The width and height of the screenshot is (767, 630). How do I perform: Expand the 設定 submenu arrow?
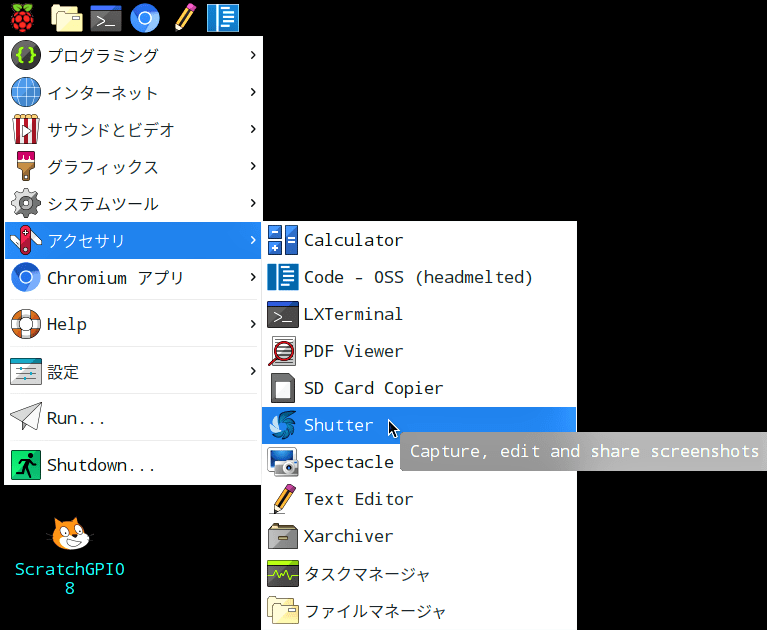[252, 371]
